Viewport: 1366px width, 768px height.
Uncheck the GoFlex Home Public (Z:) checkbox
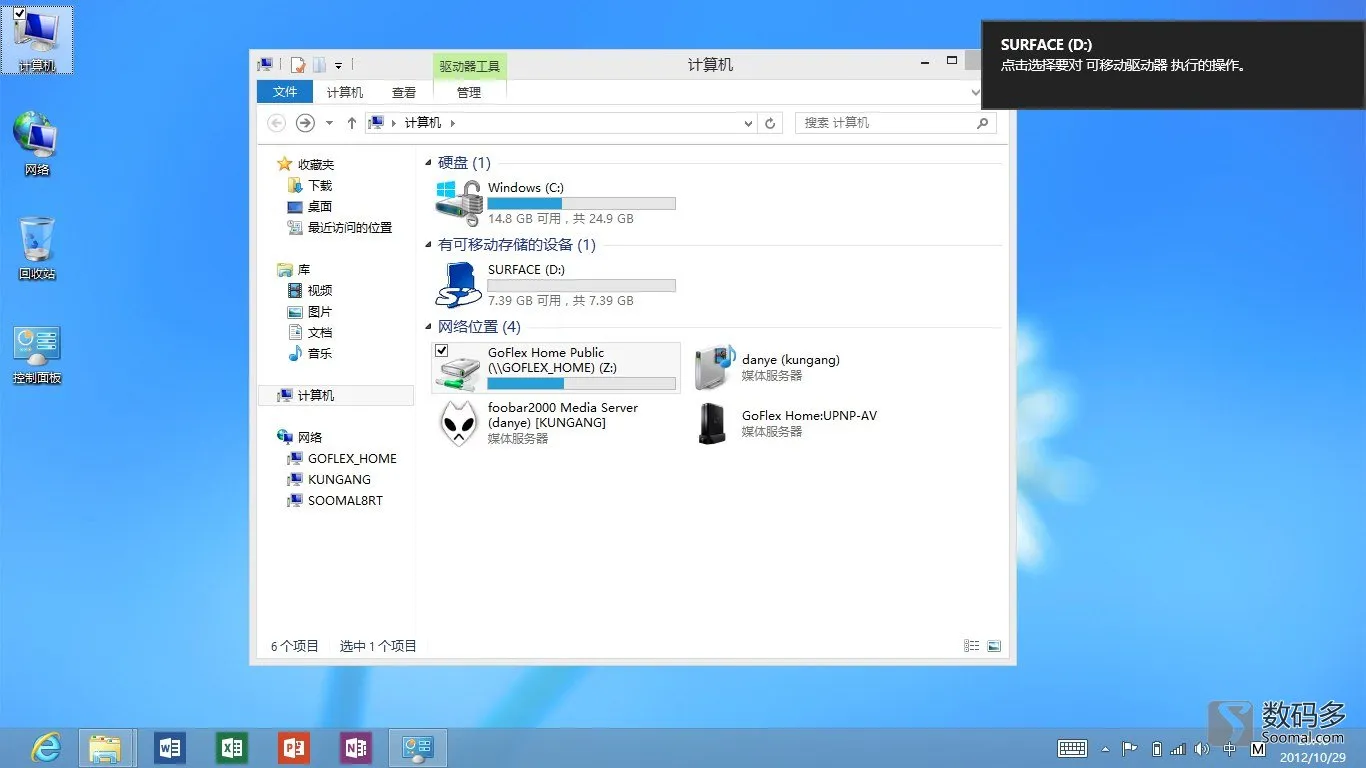442,351
